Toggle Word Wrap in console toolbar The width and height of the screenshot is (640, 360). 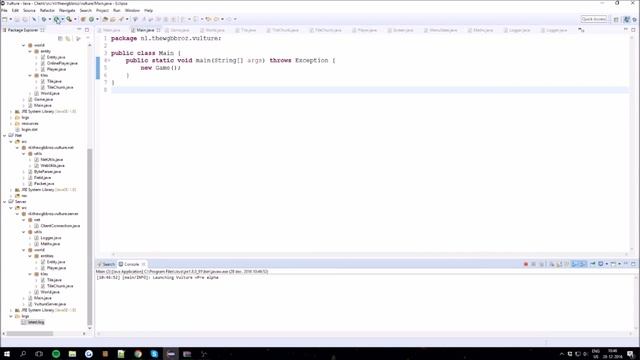click(567, 264)
